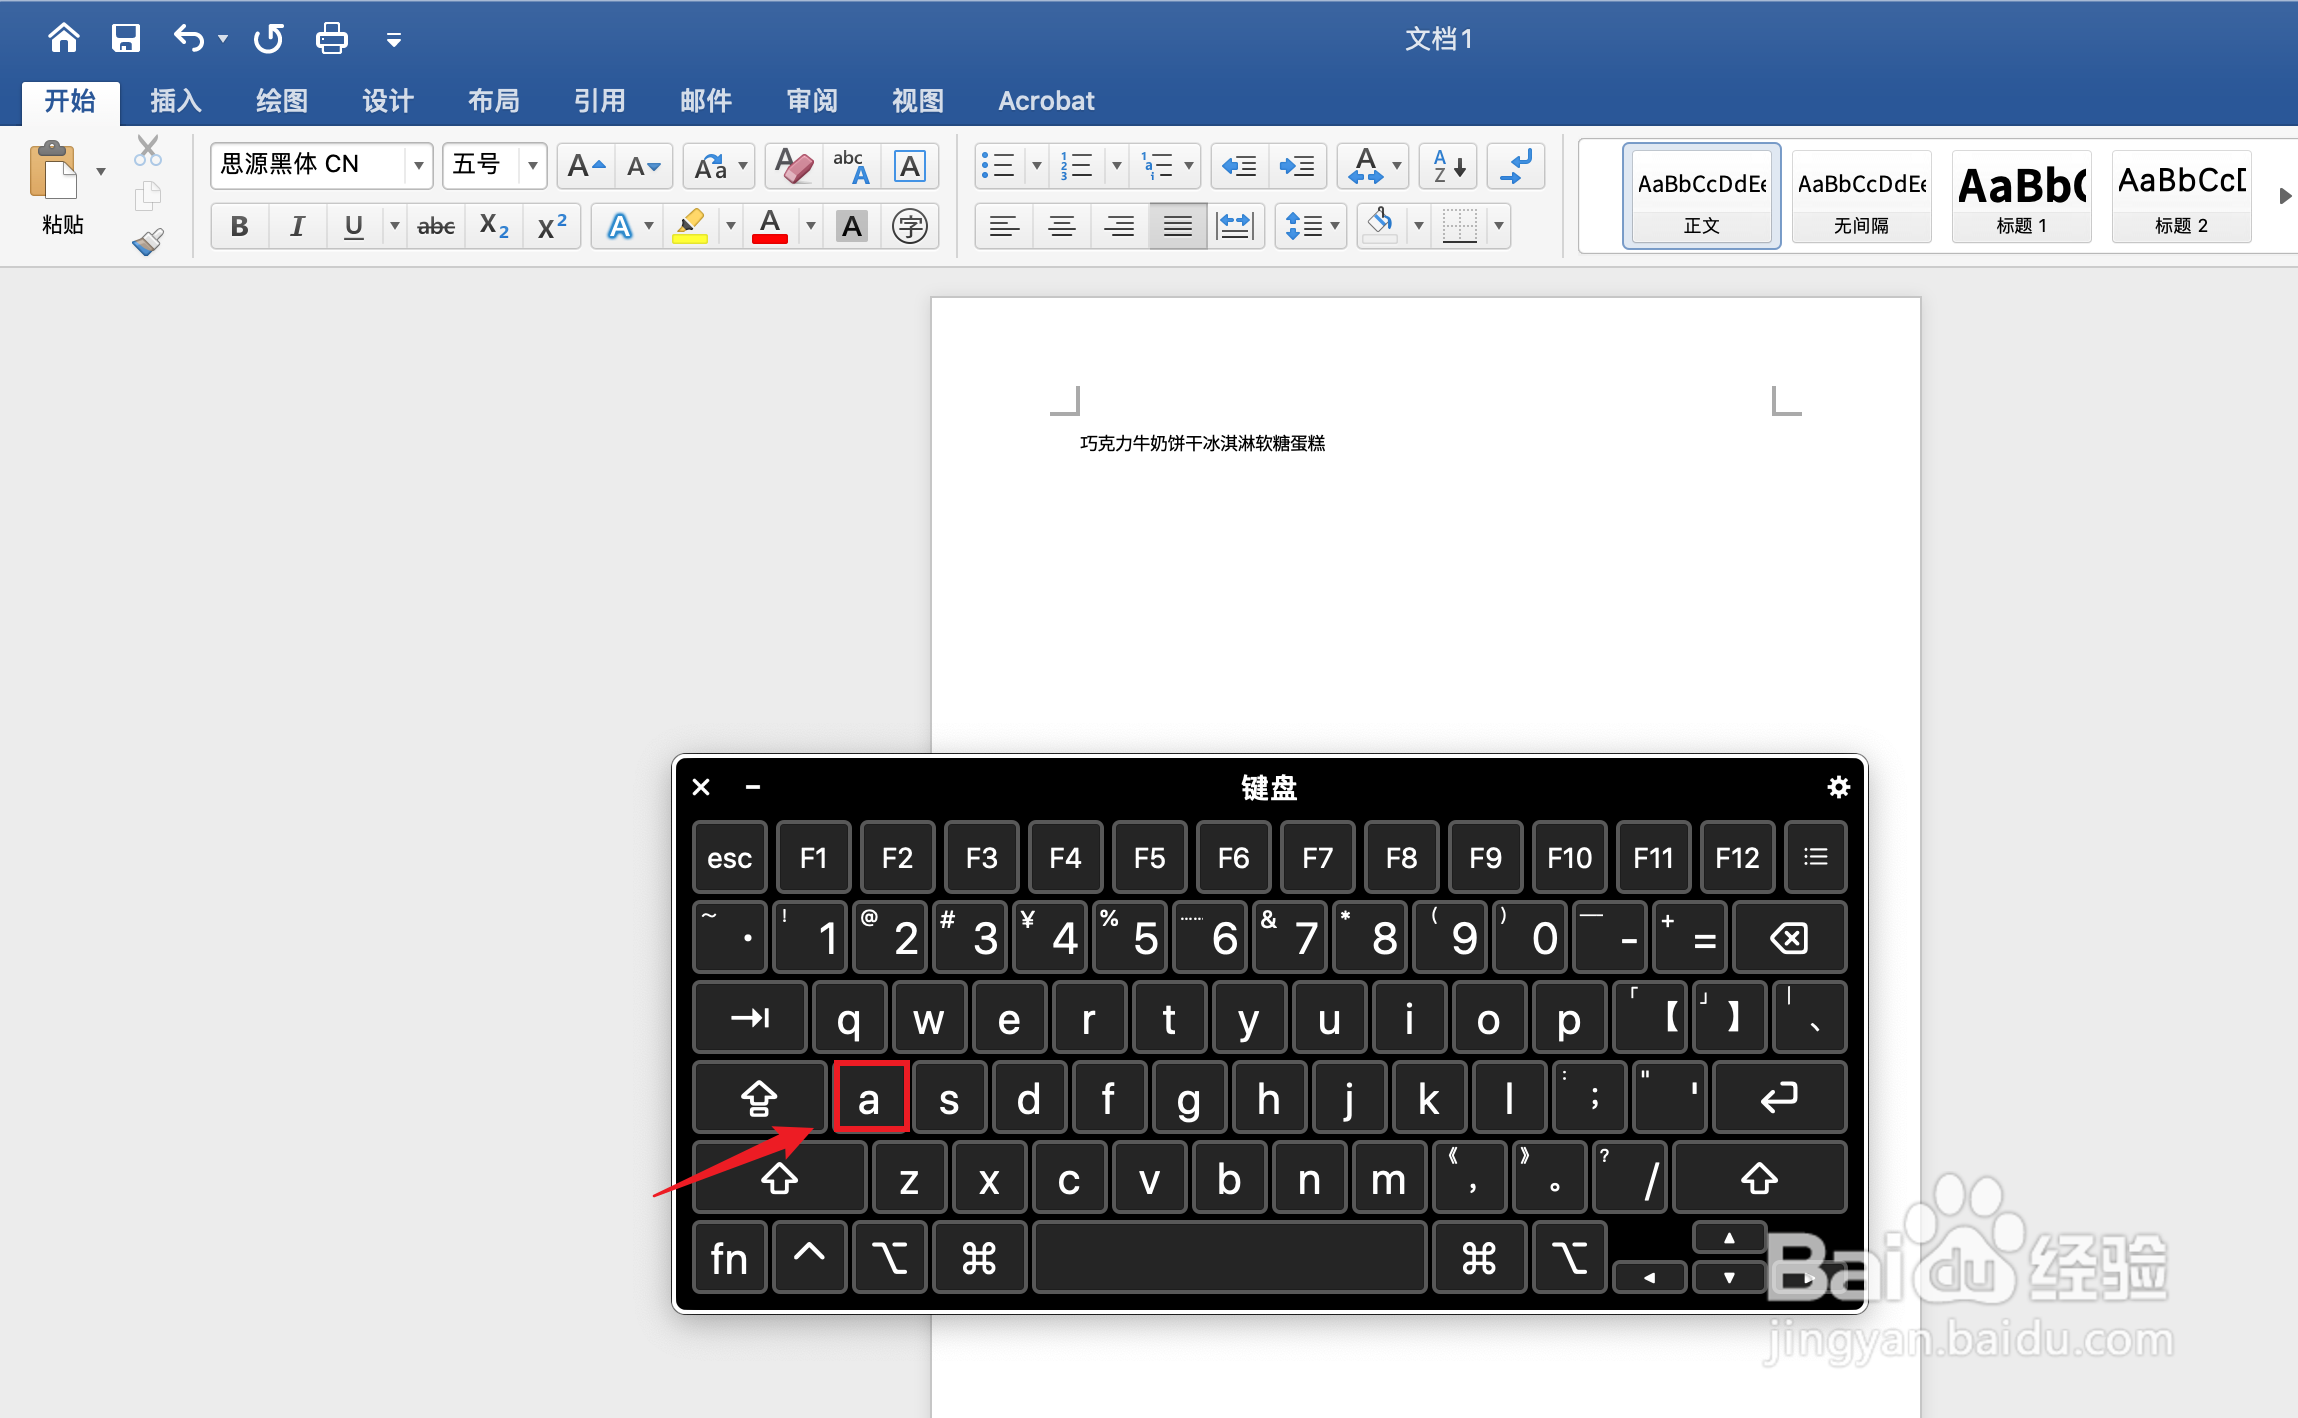Switch to the 插入 tab
Screen dimensions: 2298x1418
coord(176,101)
